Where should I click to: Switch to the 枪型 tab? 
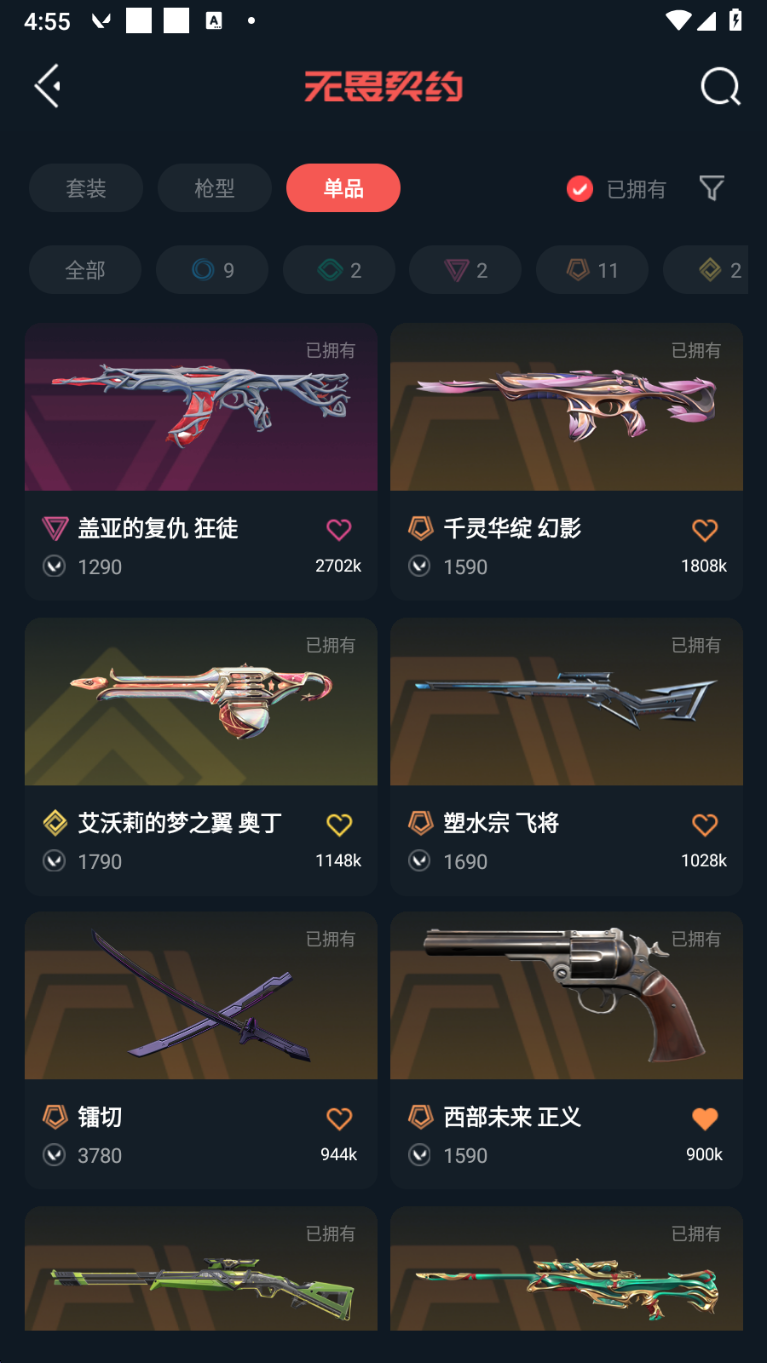point(214,188)
